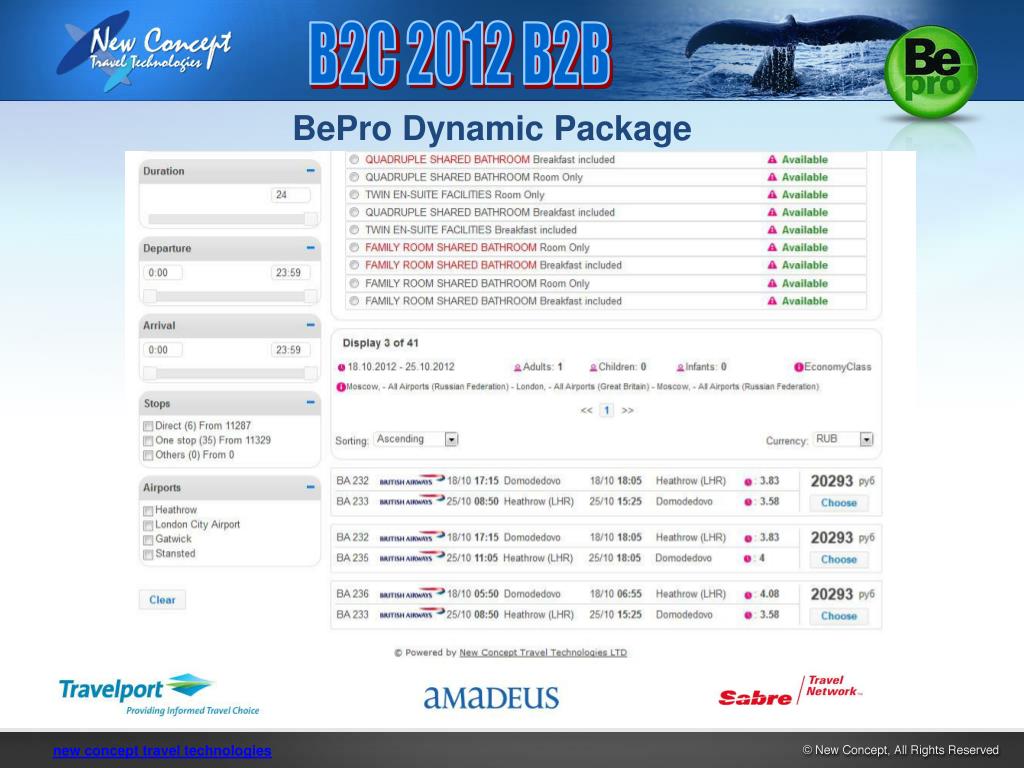This screenshot has width=1024, height=768.
Task: Select results page 1
Action: [607, 410]
